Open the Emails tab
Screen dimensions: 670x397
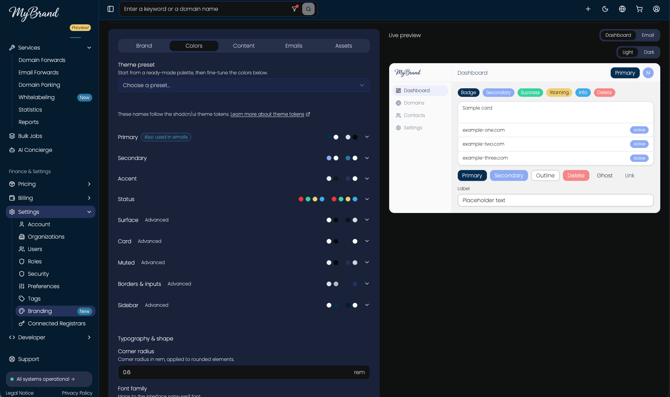(x=294, y=46)
